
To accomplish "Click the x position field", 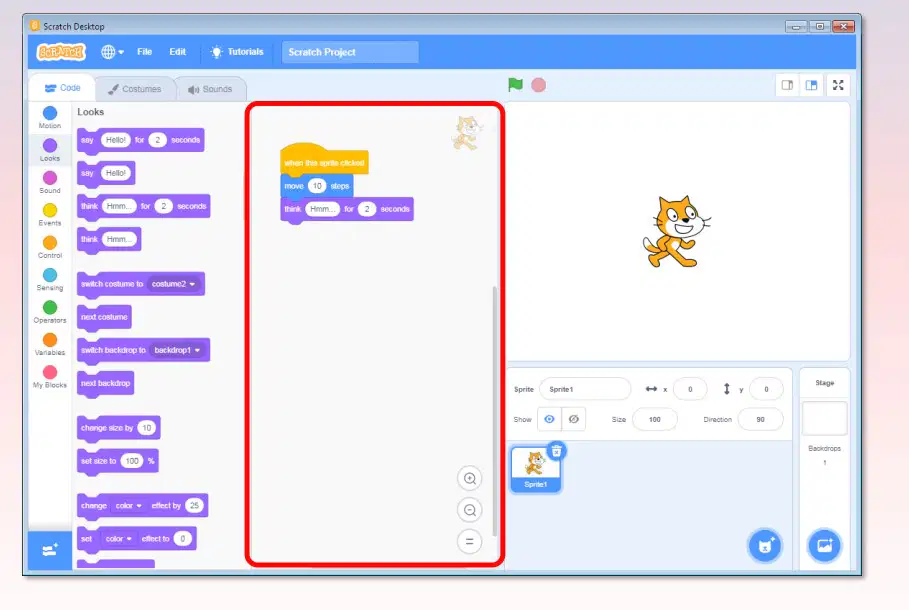I will coord(690,389).
